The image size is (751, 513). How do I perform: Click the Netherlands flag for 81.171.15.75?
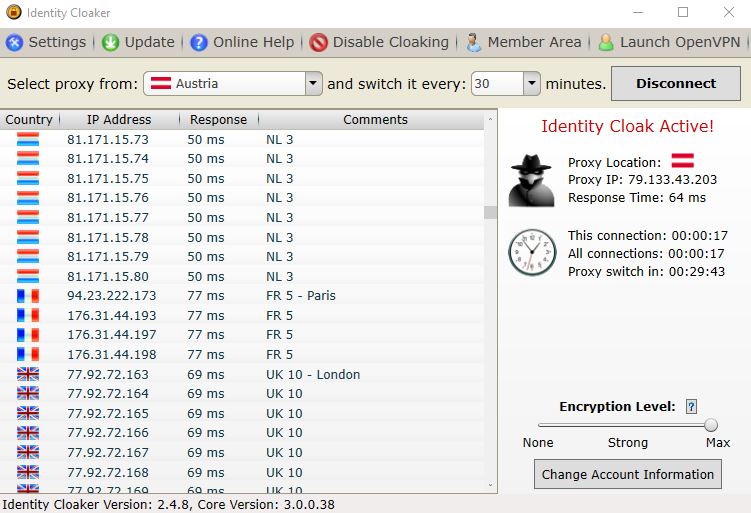click(28, 178)
